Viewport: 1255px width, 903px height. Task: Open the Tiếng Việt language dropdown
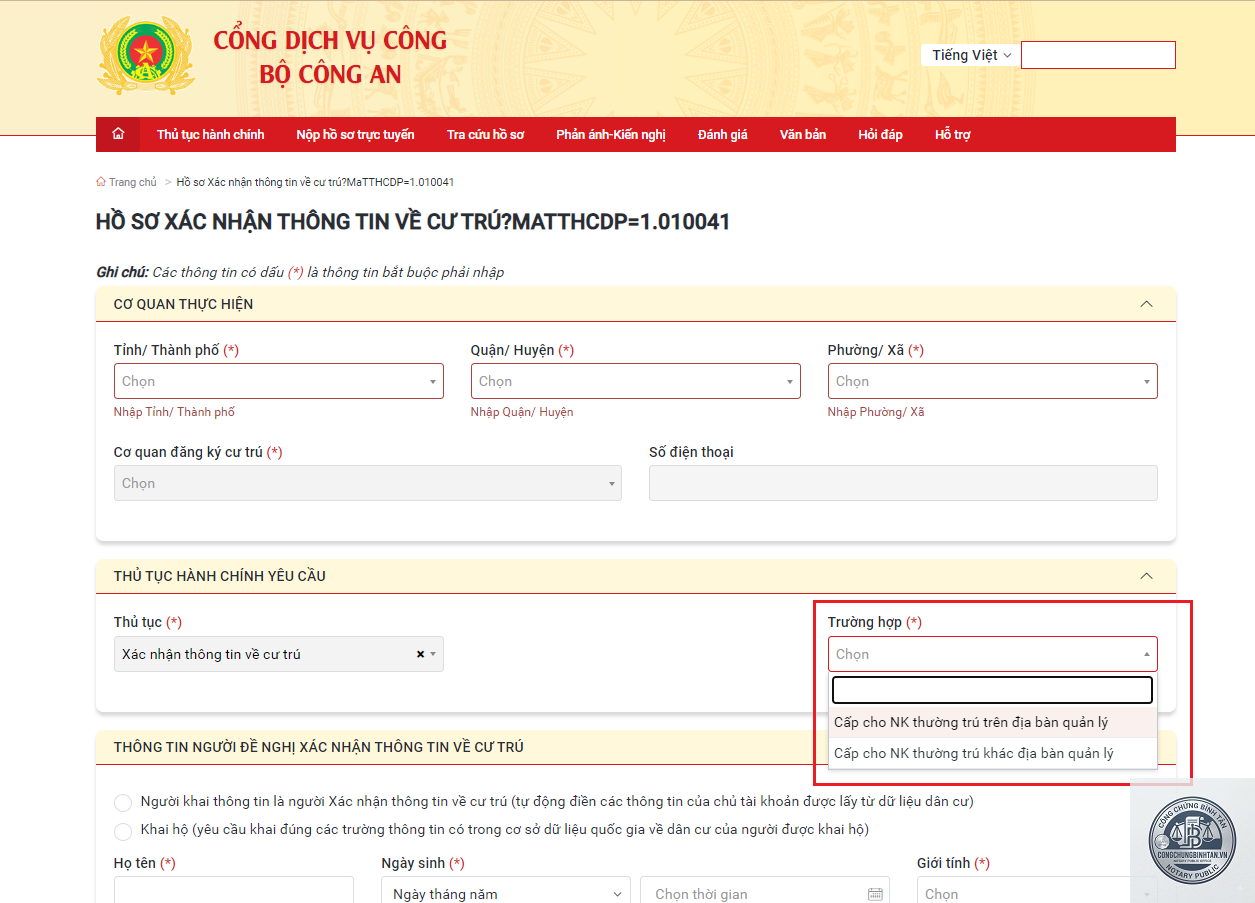971,55
